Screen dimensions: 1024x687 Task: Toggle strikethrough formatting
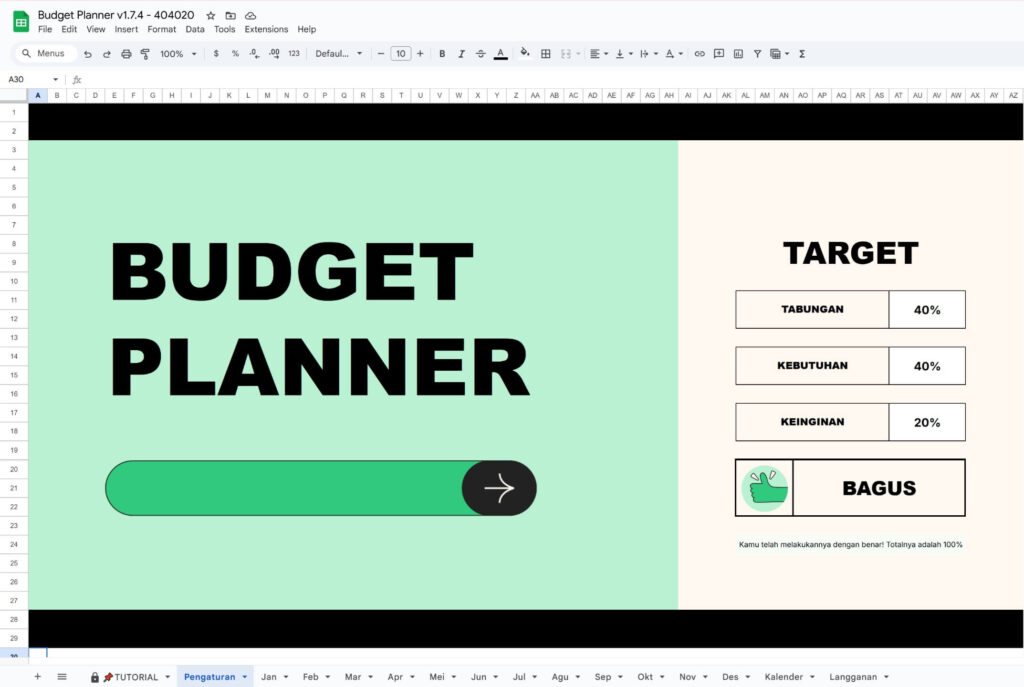[481, 54]
